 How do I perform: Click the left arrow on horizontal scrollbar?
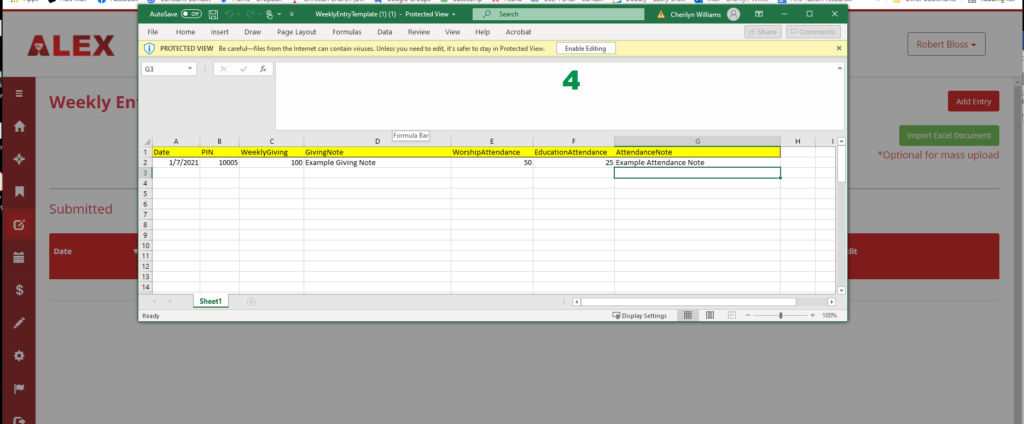(577, 302)
